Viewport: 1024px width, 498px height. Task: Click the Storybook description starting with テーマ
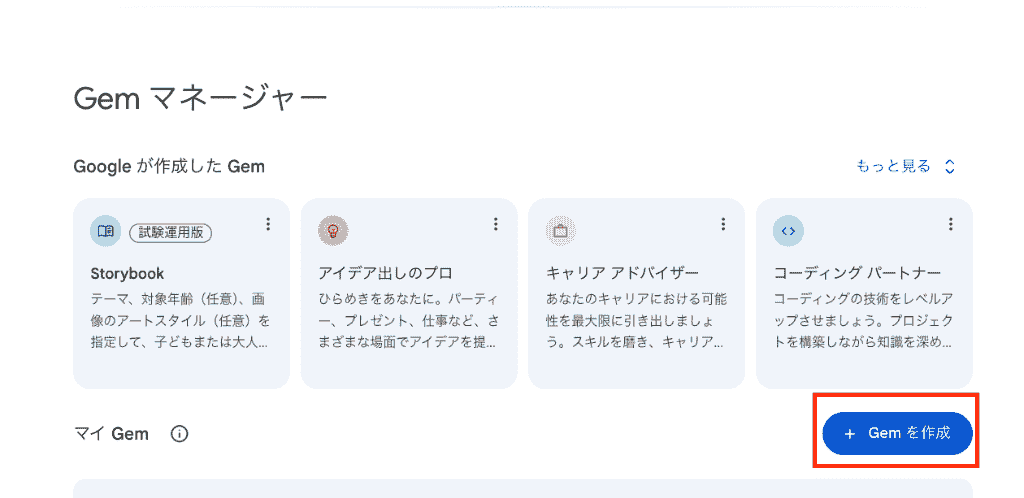pos(180,320)
